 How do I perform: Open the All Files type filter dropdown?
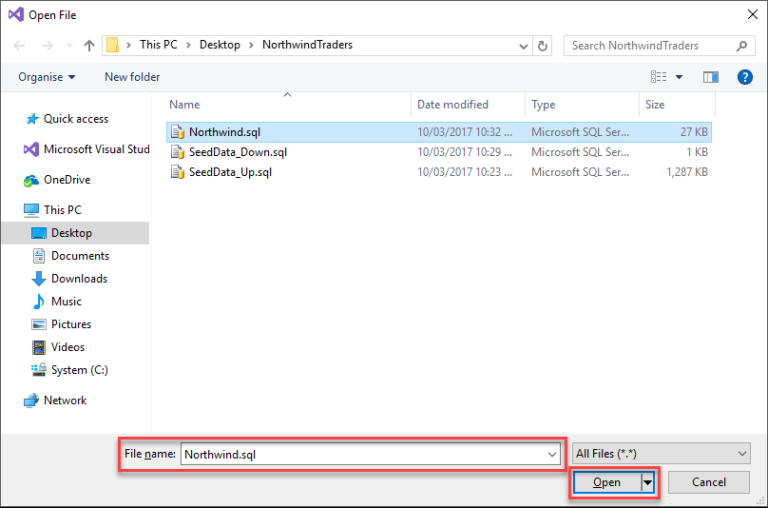(662, 454)
